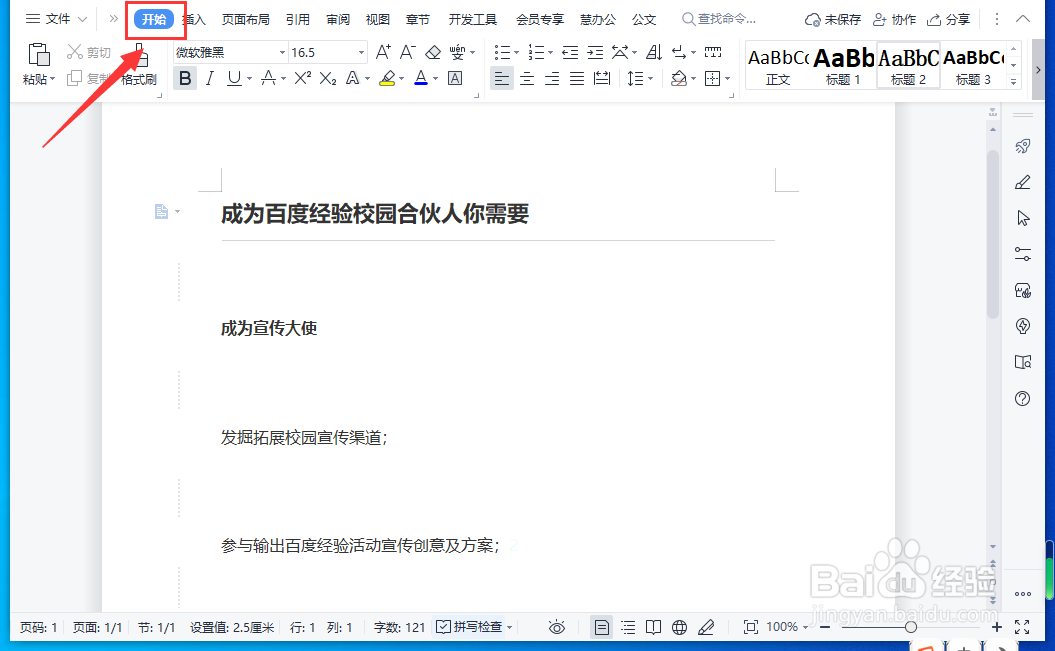Apply the 标题 1 style
This screenshot has height=651, width=1055.
843,67
